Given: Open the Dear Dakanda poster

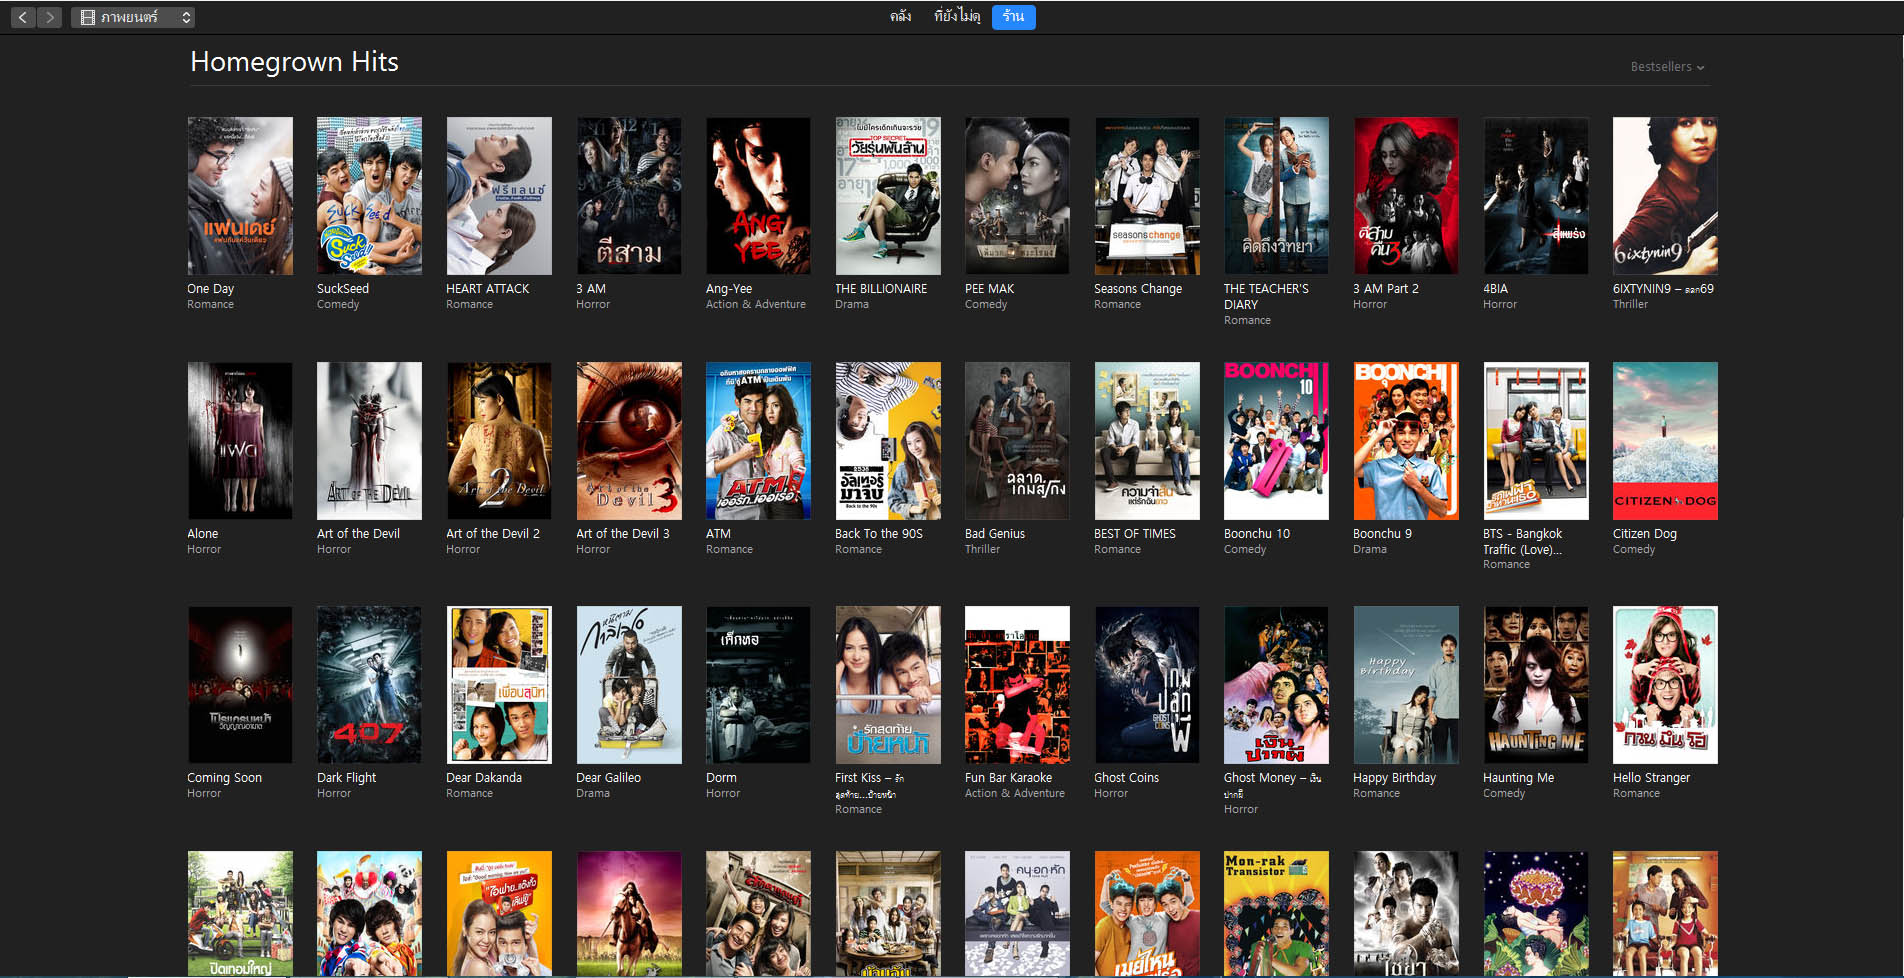Looking at the screenshot, I should point(499,685).
